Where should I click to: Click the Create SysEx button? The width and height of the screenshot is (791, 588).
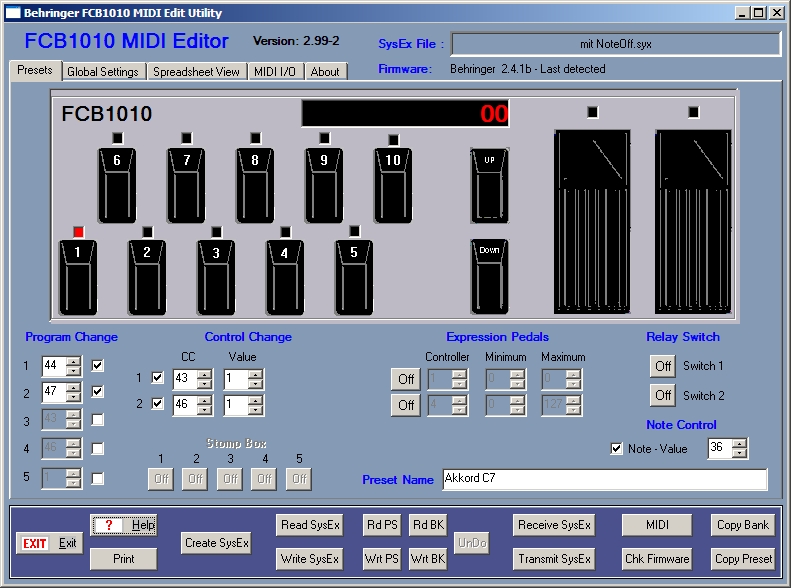(216, 543)
